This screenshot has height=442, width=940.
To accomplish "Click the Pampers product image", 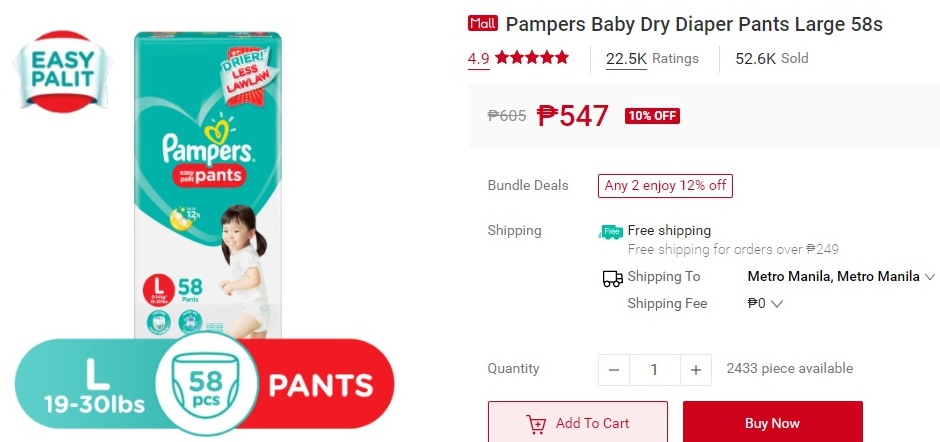I will (207, 186).
